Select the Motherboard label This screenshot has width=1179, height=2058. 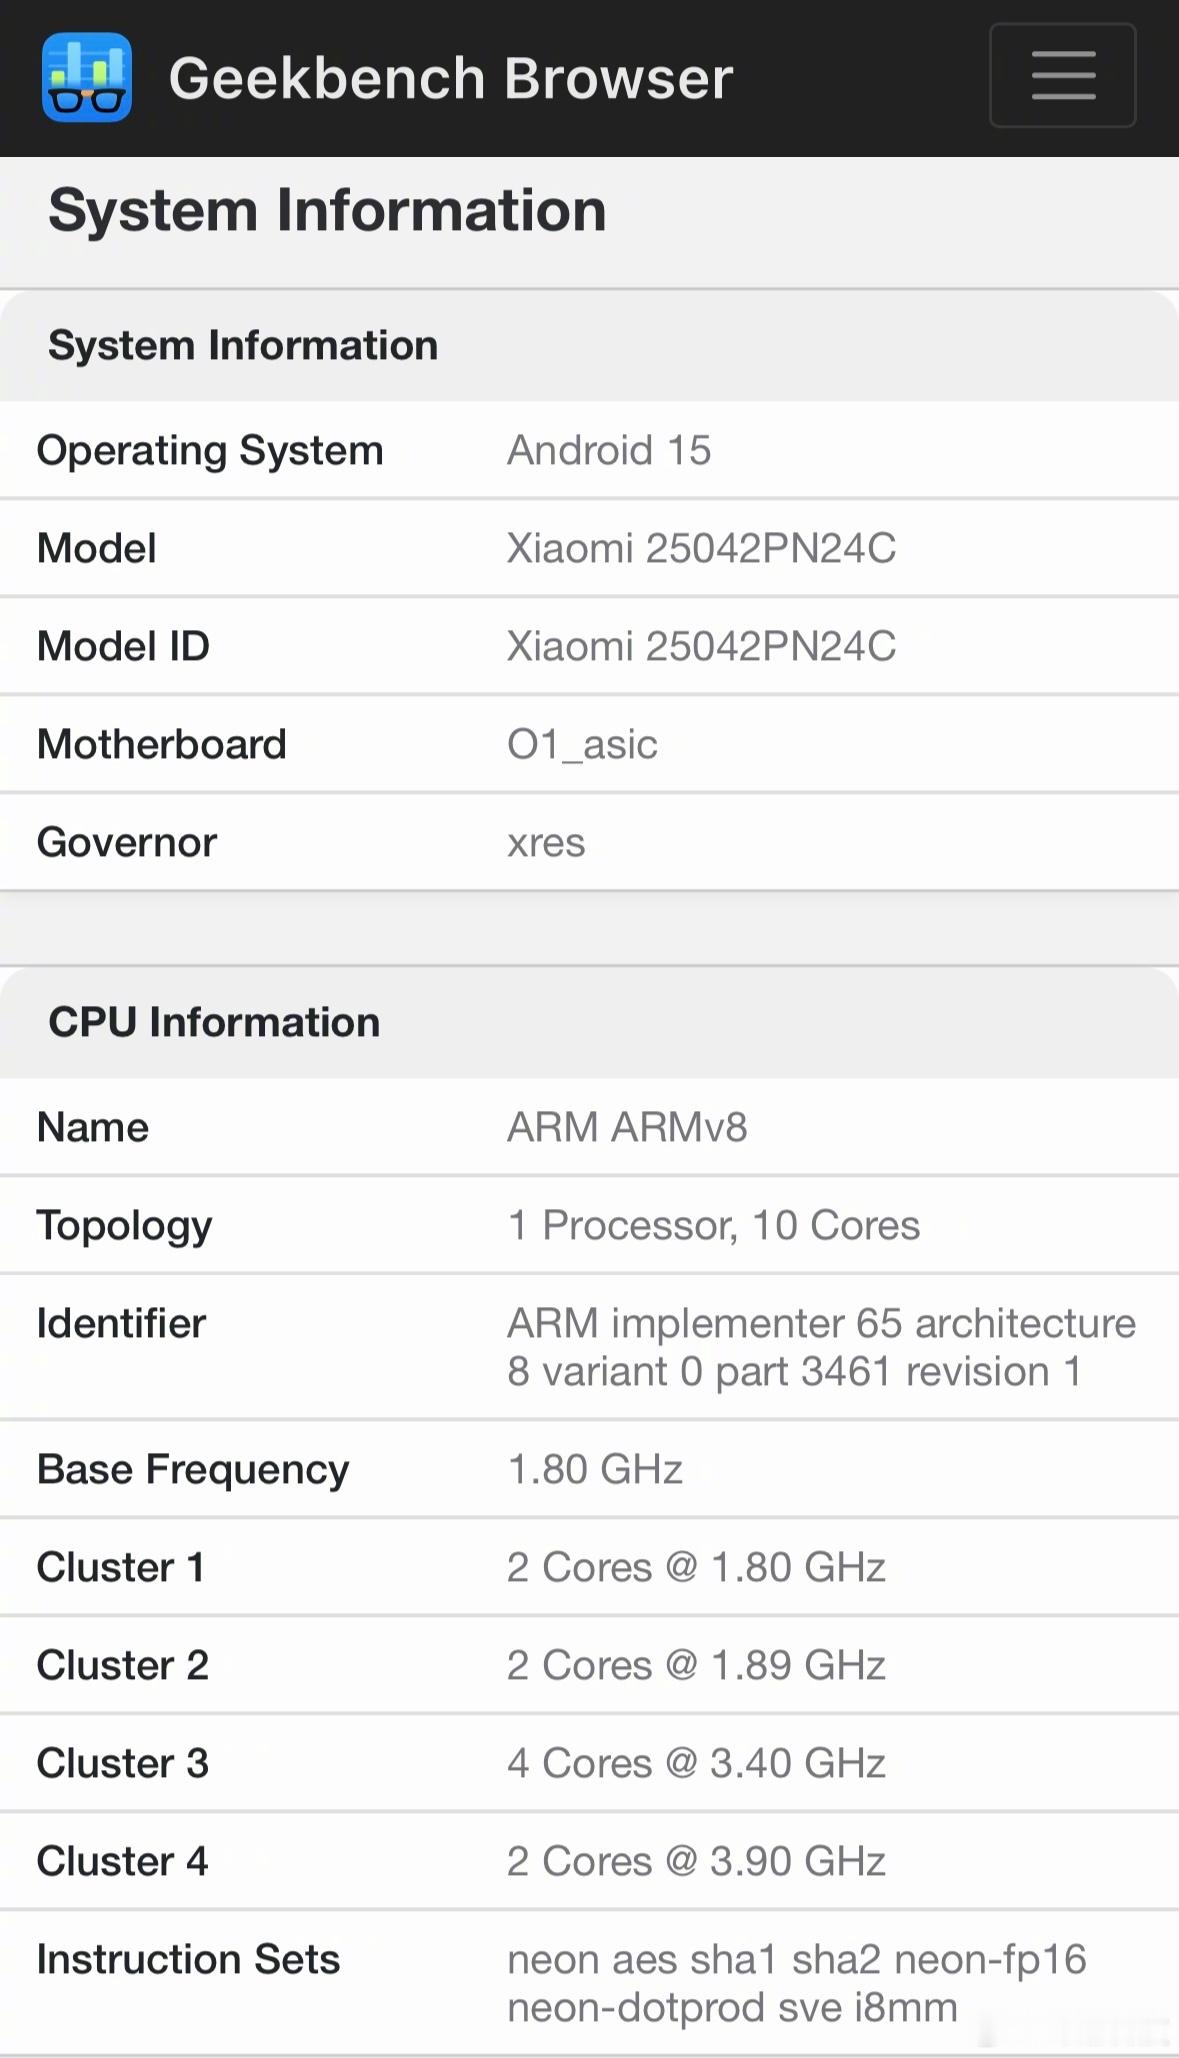pos(162,744)
